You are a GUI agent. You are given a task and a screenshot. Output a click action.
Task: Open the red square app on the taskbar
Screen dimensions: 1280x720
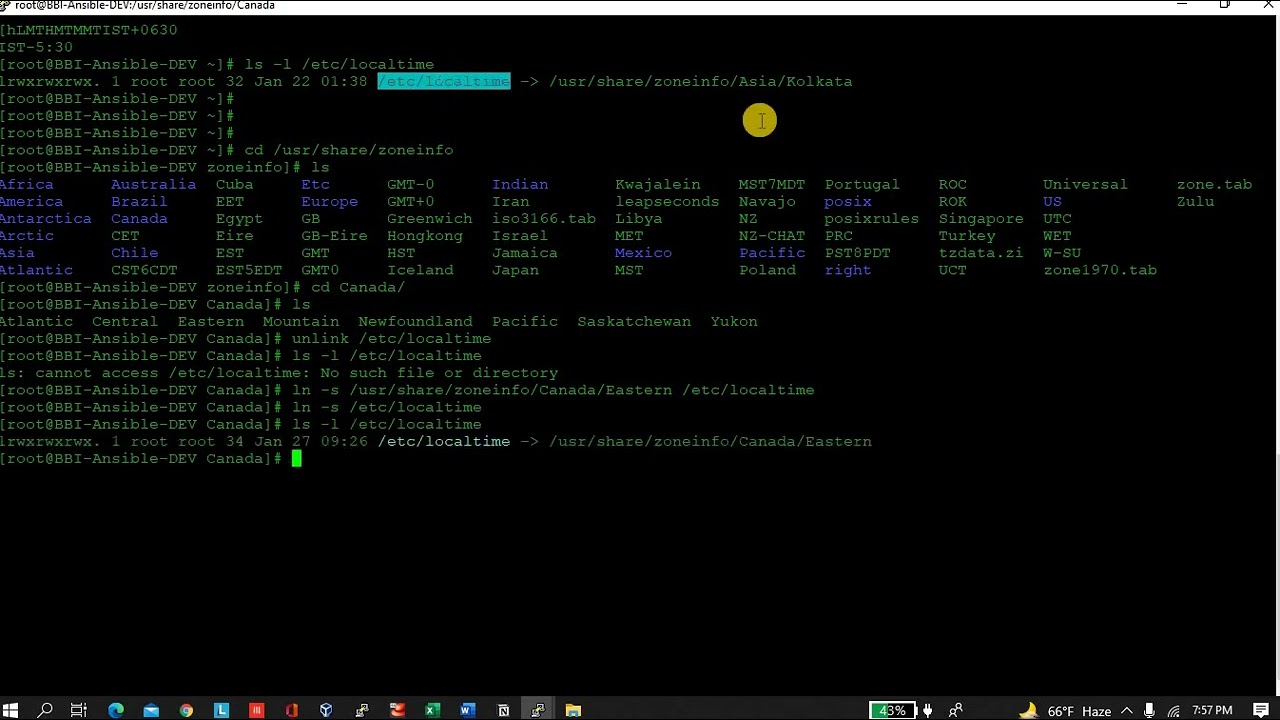coord(256,710)
